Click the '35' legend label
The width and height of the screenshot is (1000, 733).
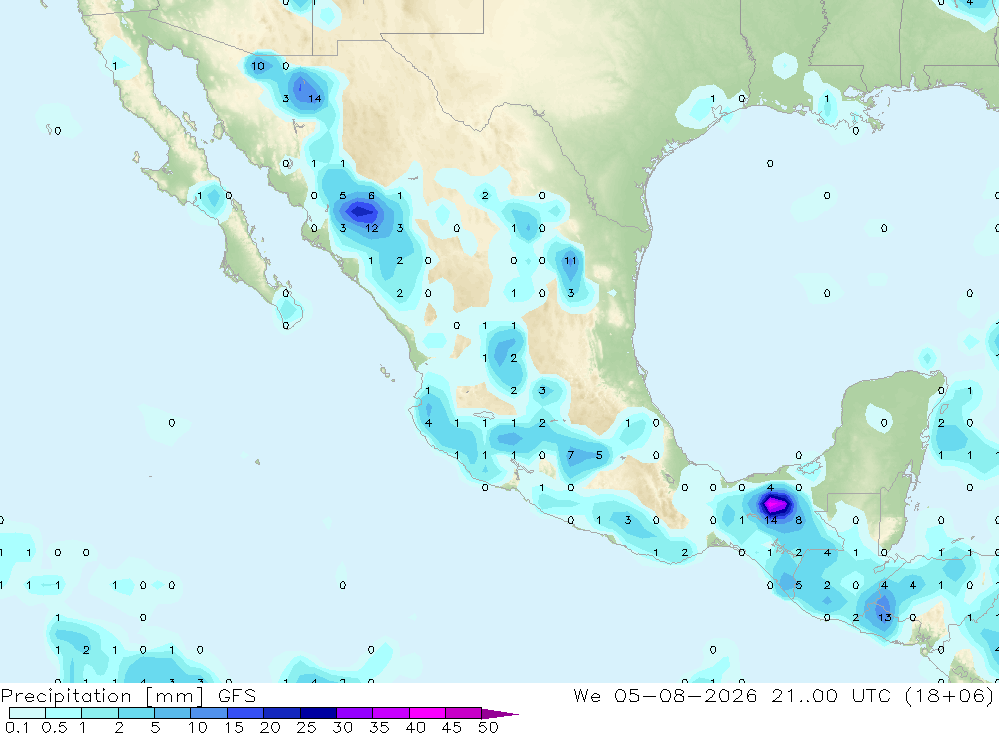(379, 727)
